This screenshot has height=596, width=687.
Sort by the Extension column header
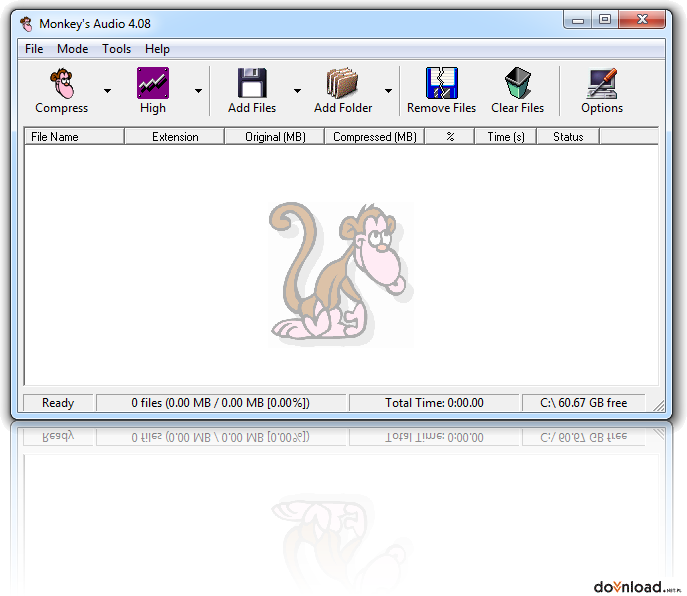pos(175,137)
